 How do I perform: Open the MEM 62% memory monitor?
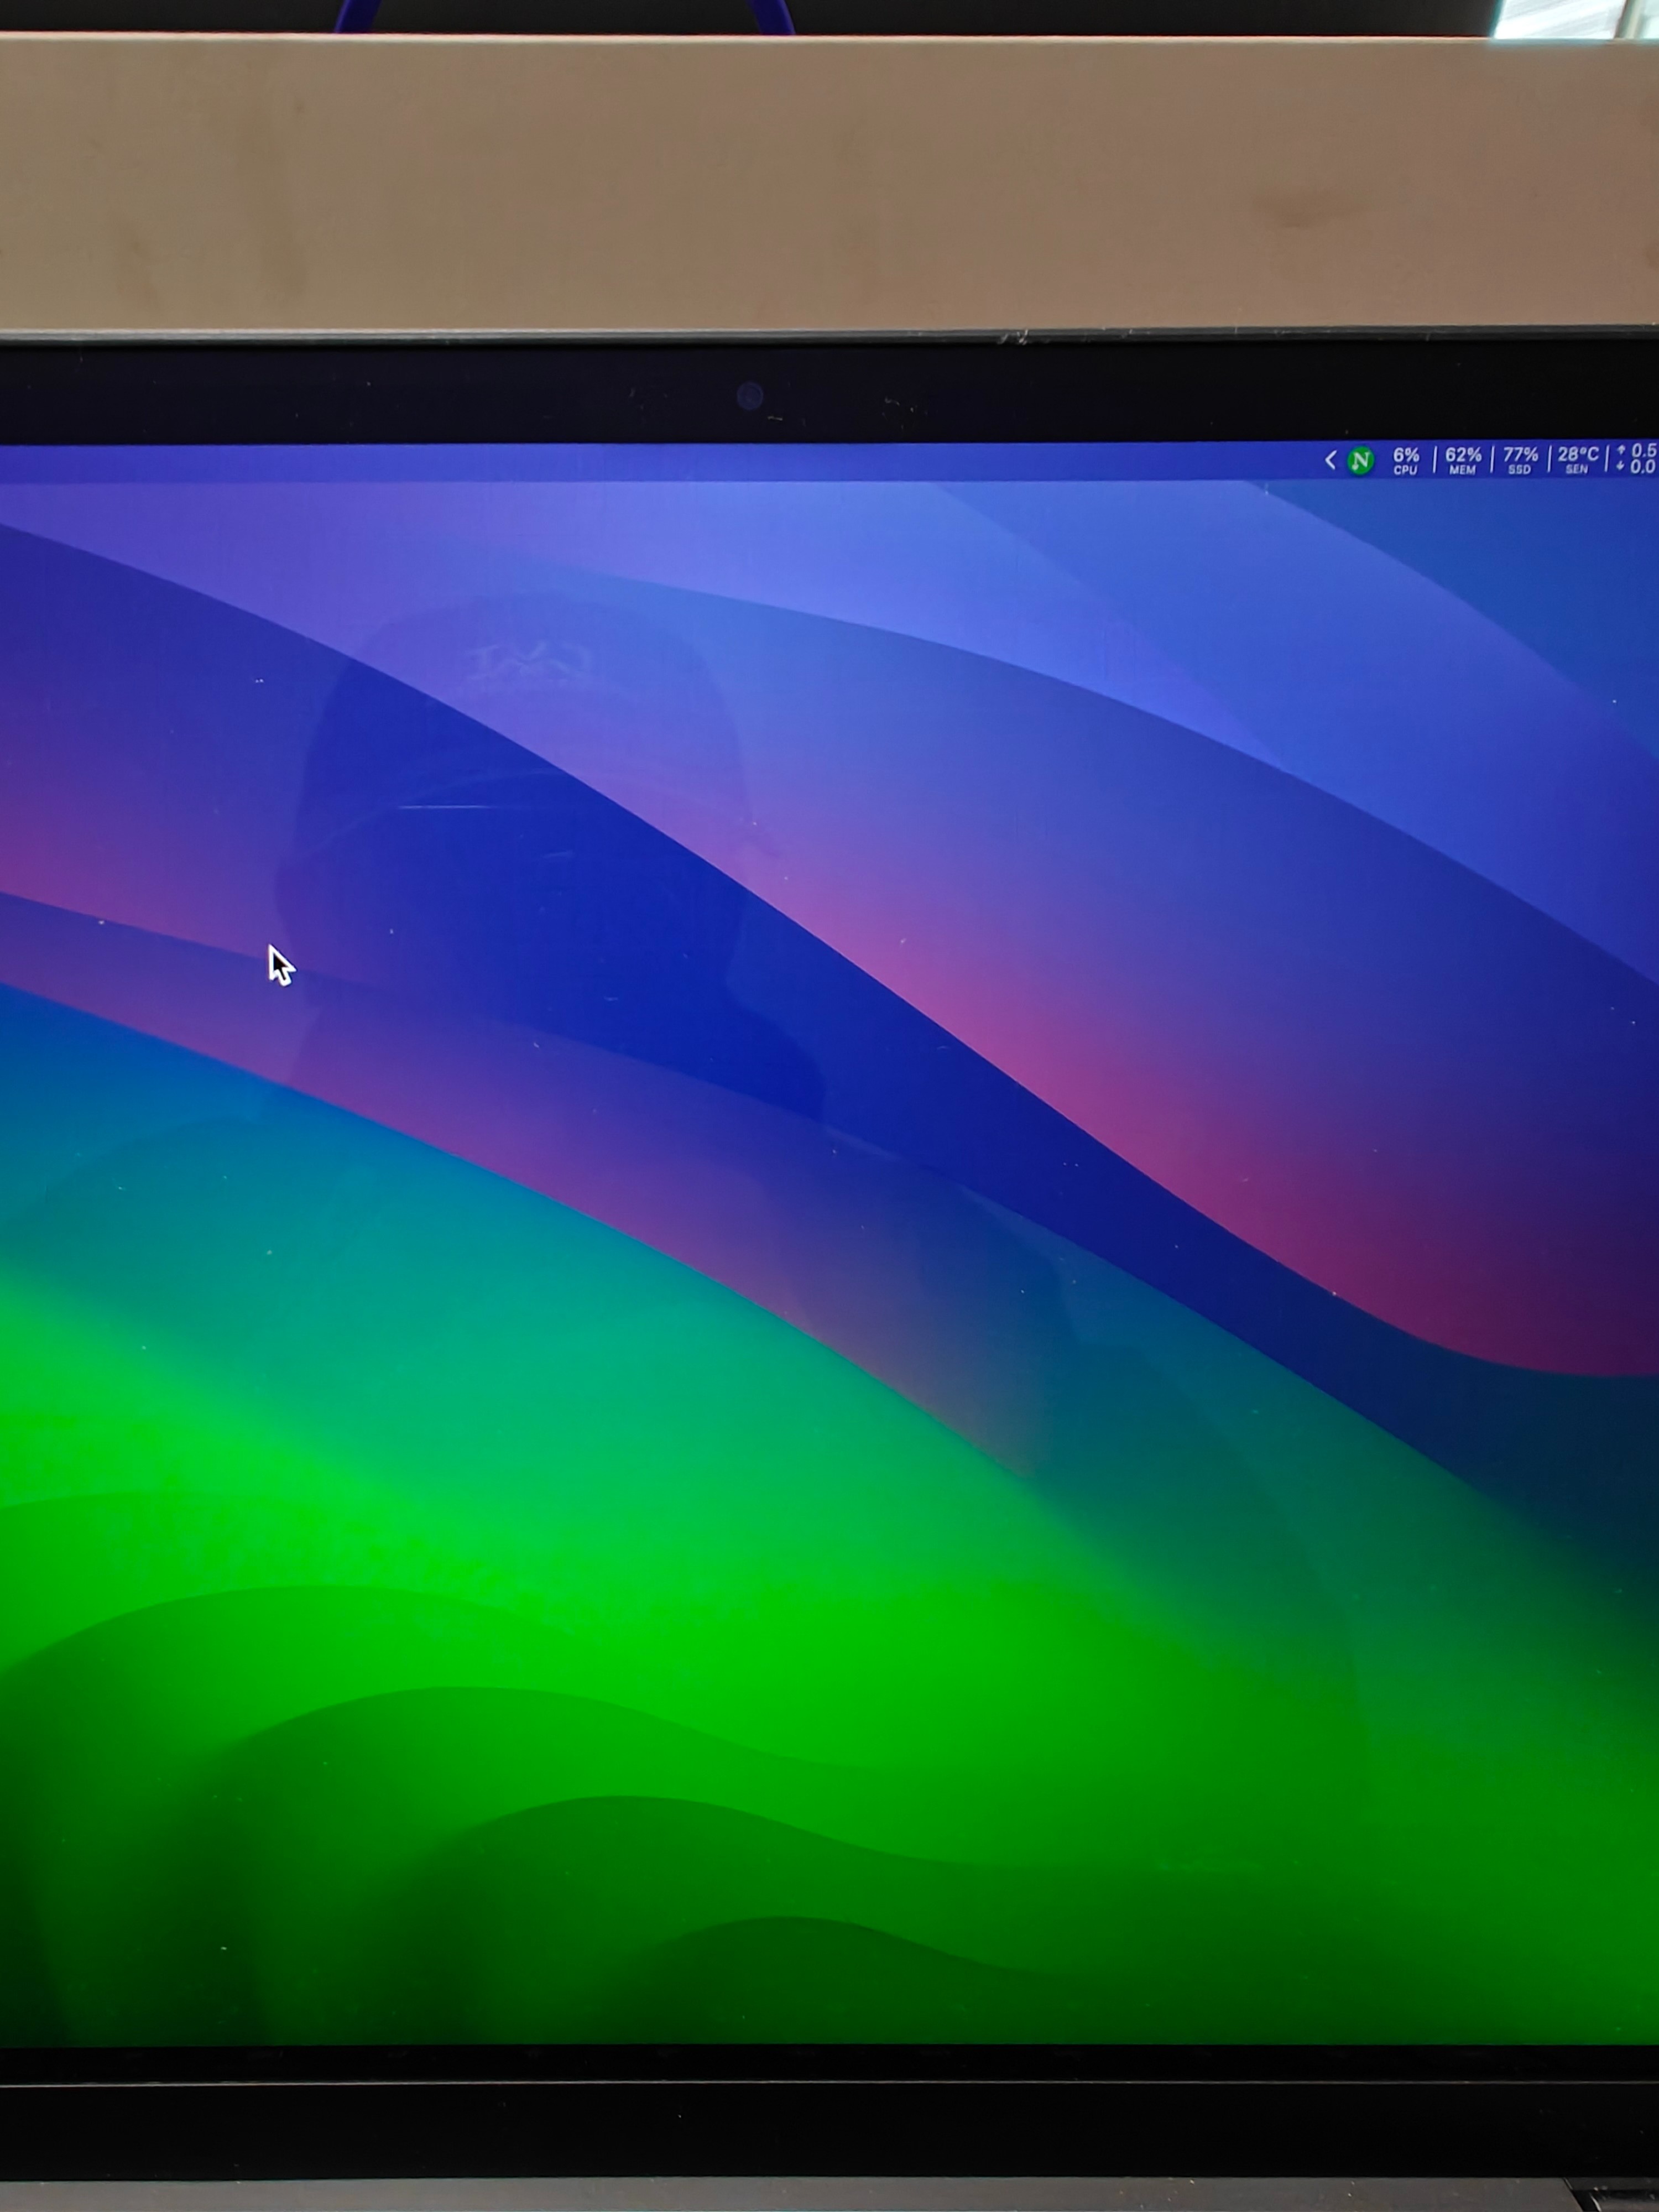pyautogui.click(x=1462, y=460)
